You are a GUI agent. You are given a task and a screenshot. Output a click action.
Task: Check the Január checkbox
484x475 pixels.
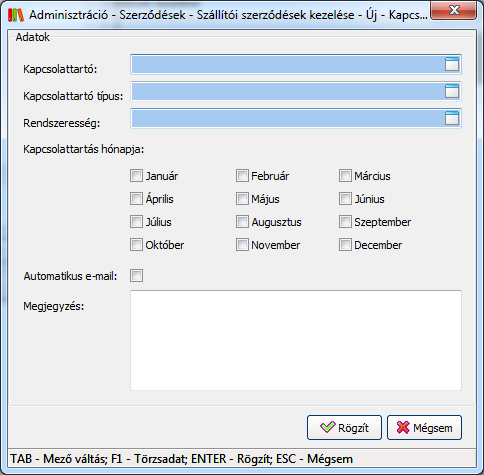(136, 176)
